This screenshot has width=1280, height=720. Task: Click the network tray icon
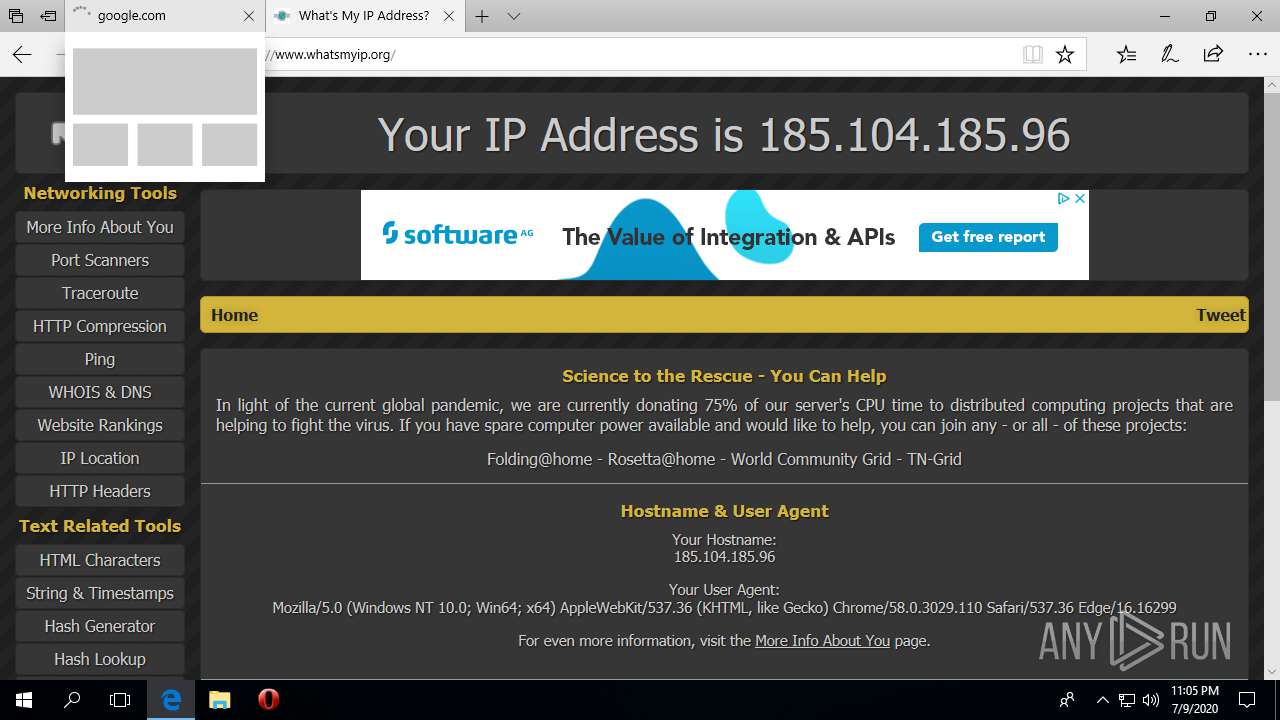click(x=1127, y=700)
